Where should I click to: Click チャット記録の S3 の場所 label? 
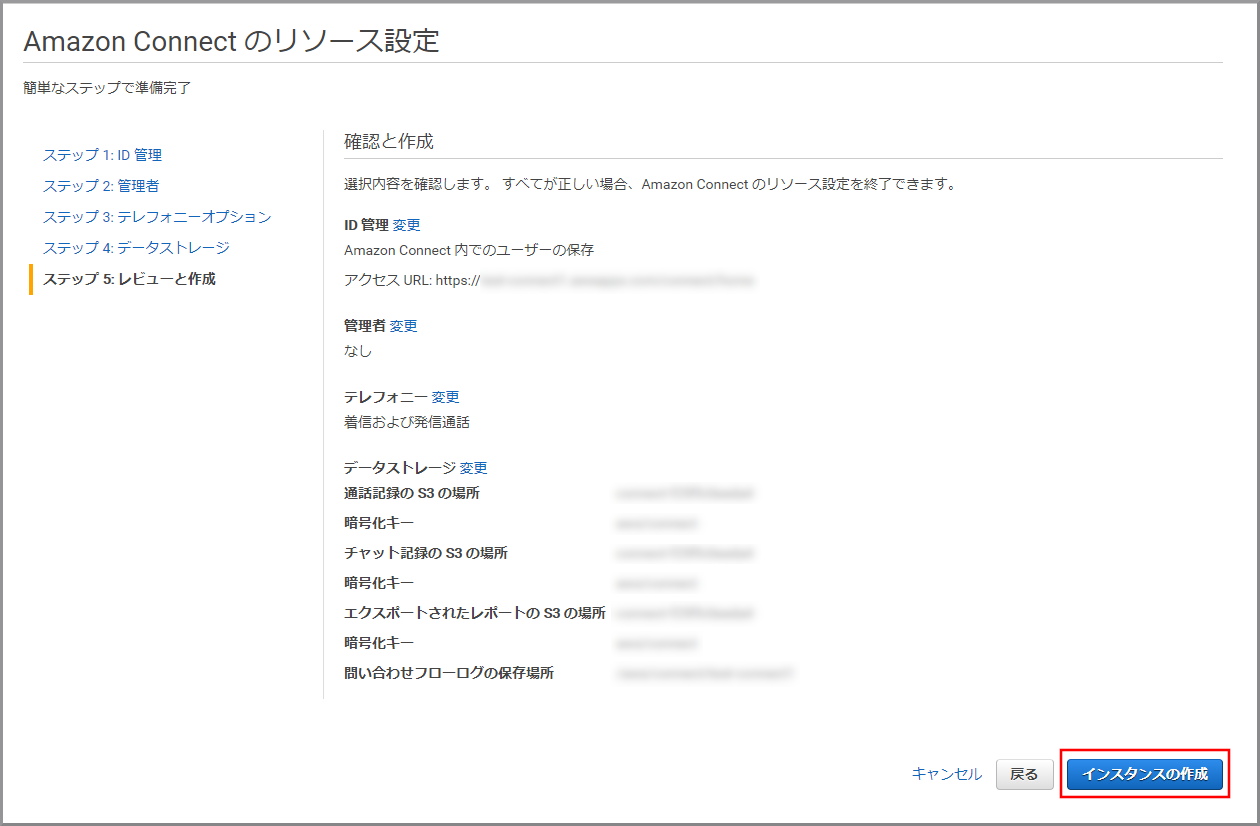[426, 553]
